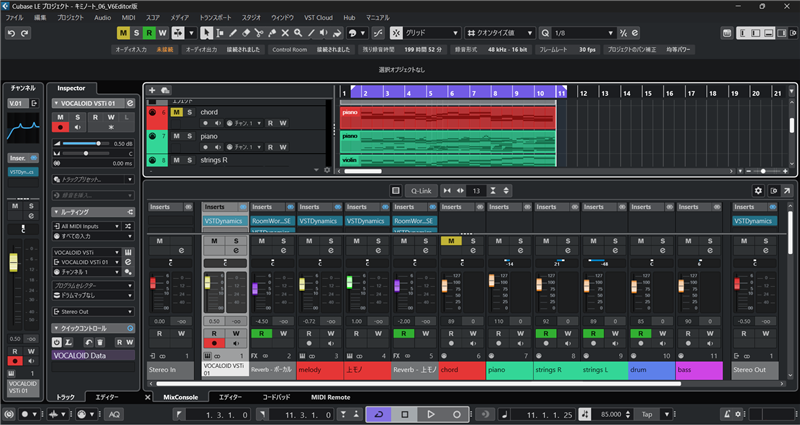Click the transport Play button
800x425 pixels.
coord(431,414)
